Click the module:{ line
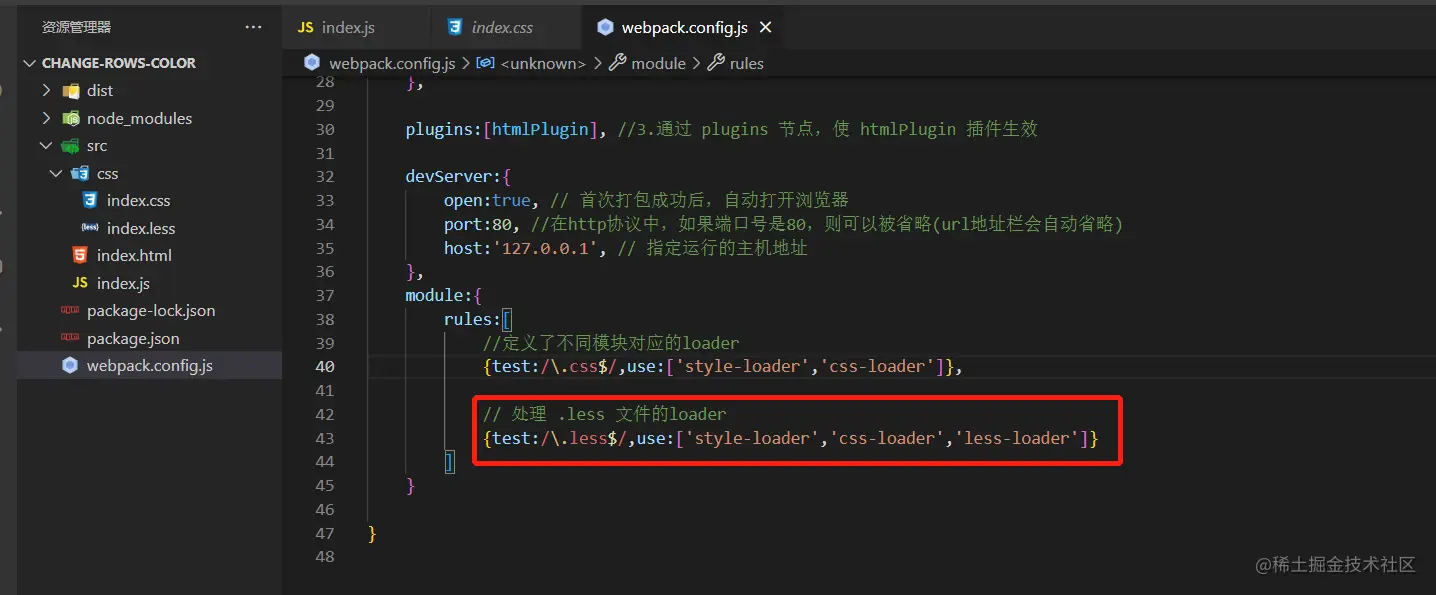The height and width of the screenshot is (595, 1436). (444, 296)
